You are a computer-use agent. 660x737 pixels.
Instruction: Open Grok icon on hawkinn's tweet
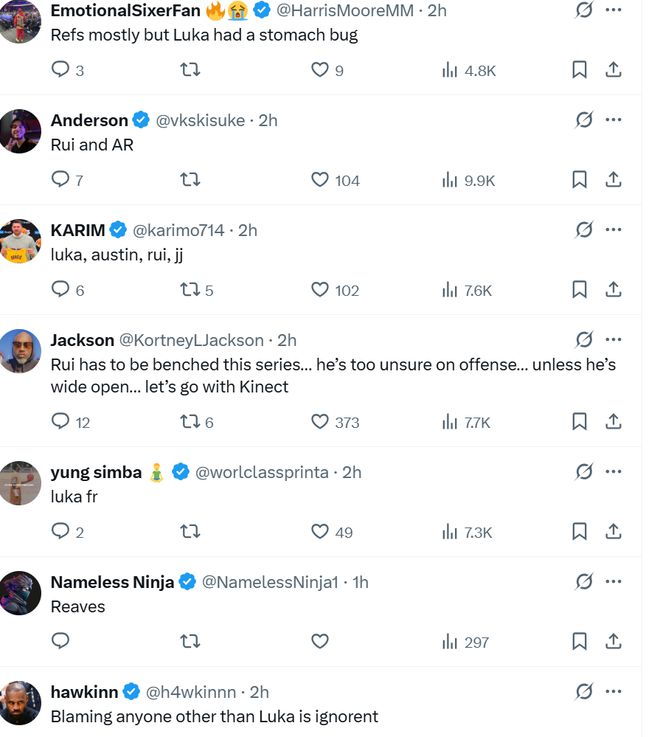584,691
